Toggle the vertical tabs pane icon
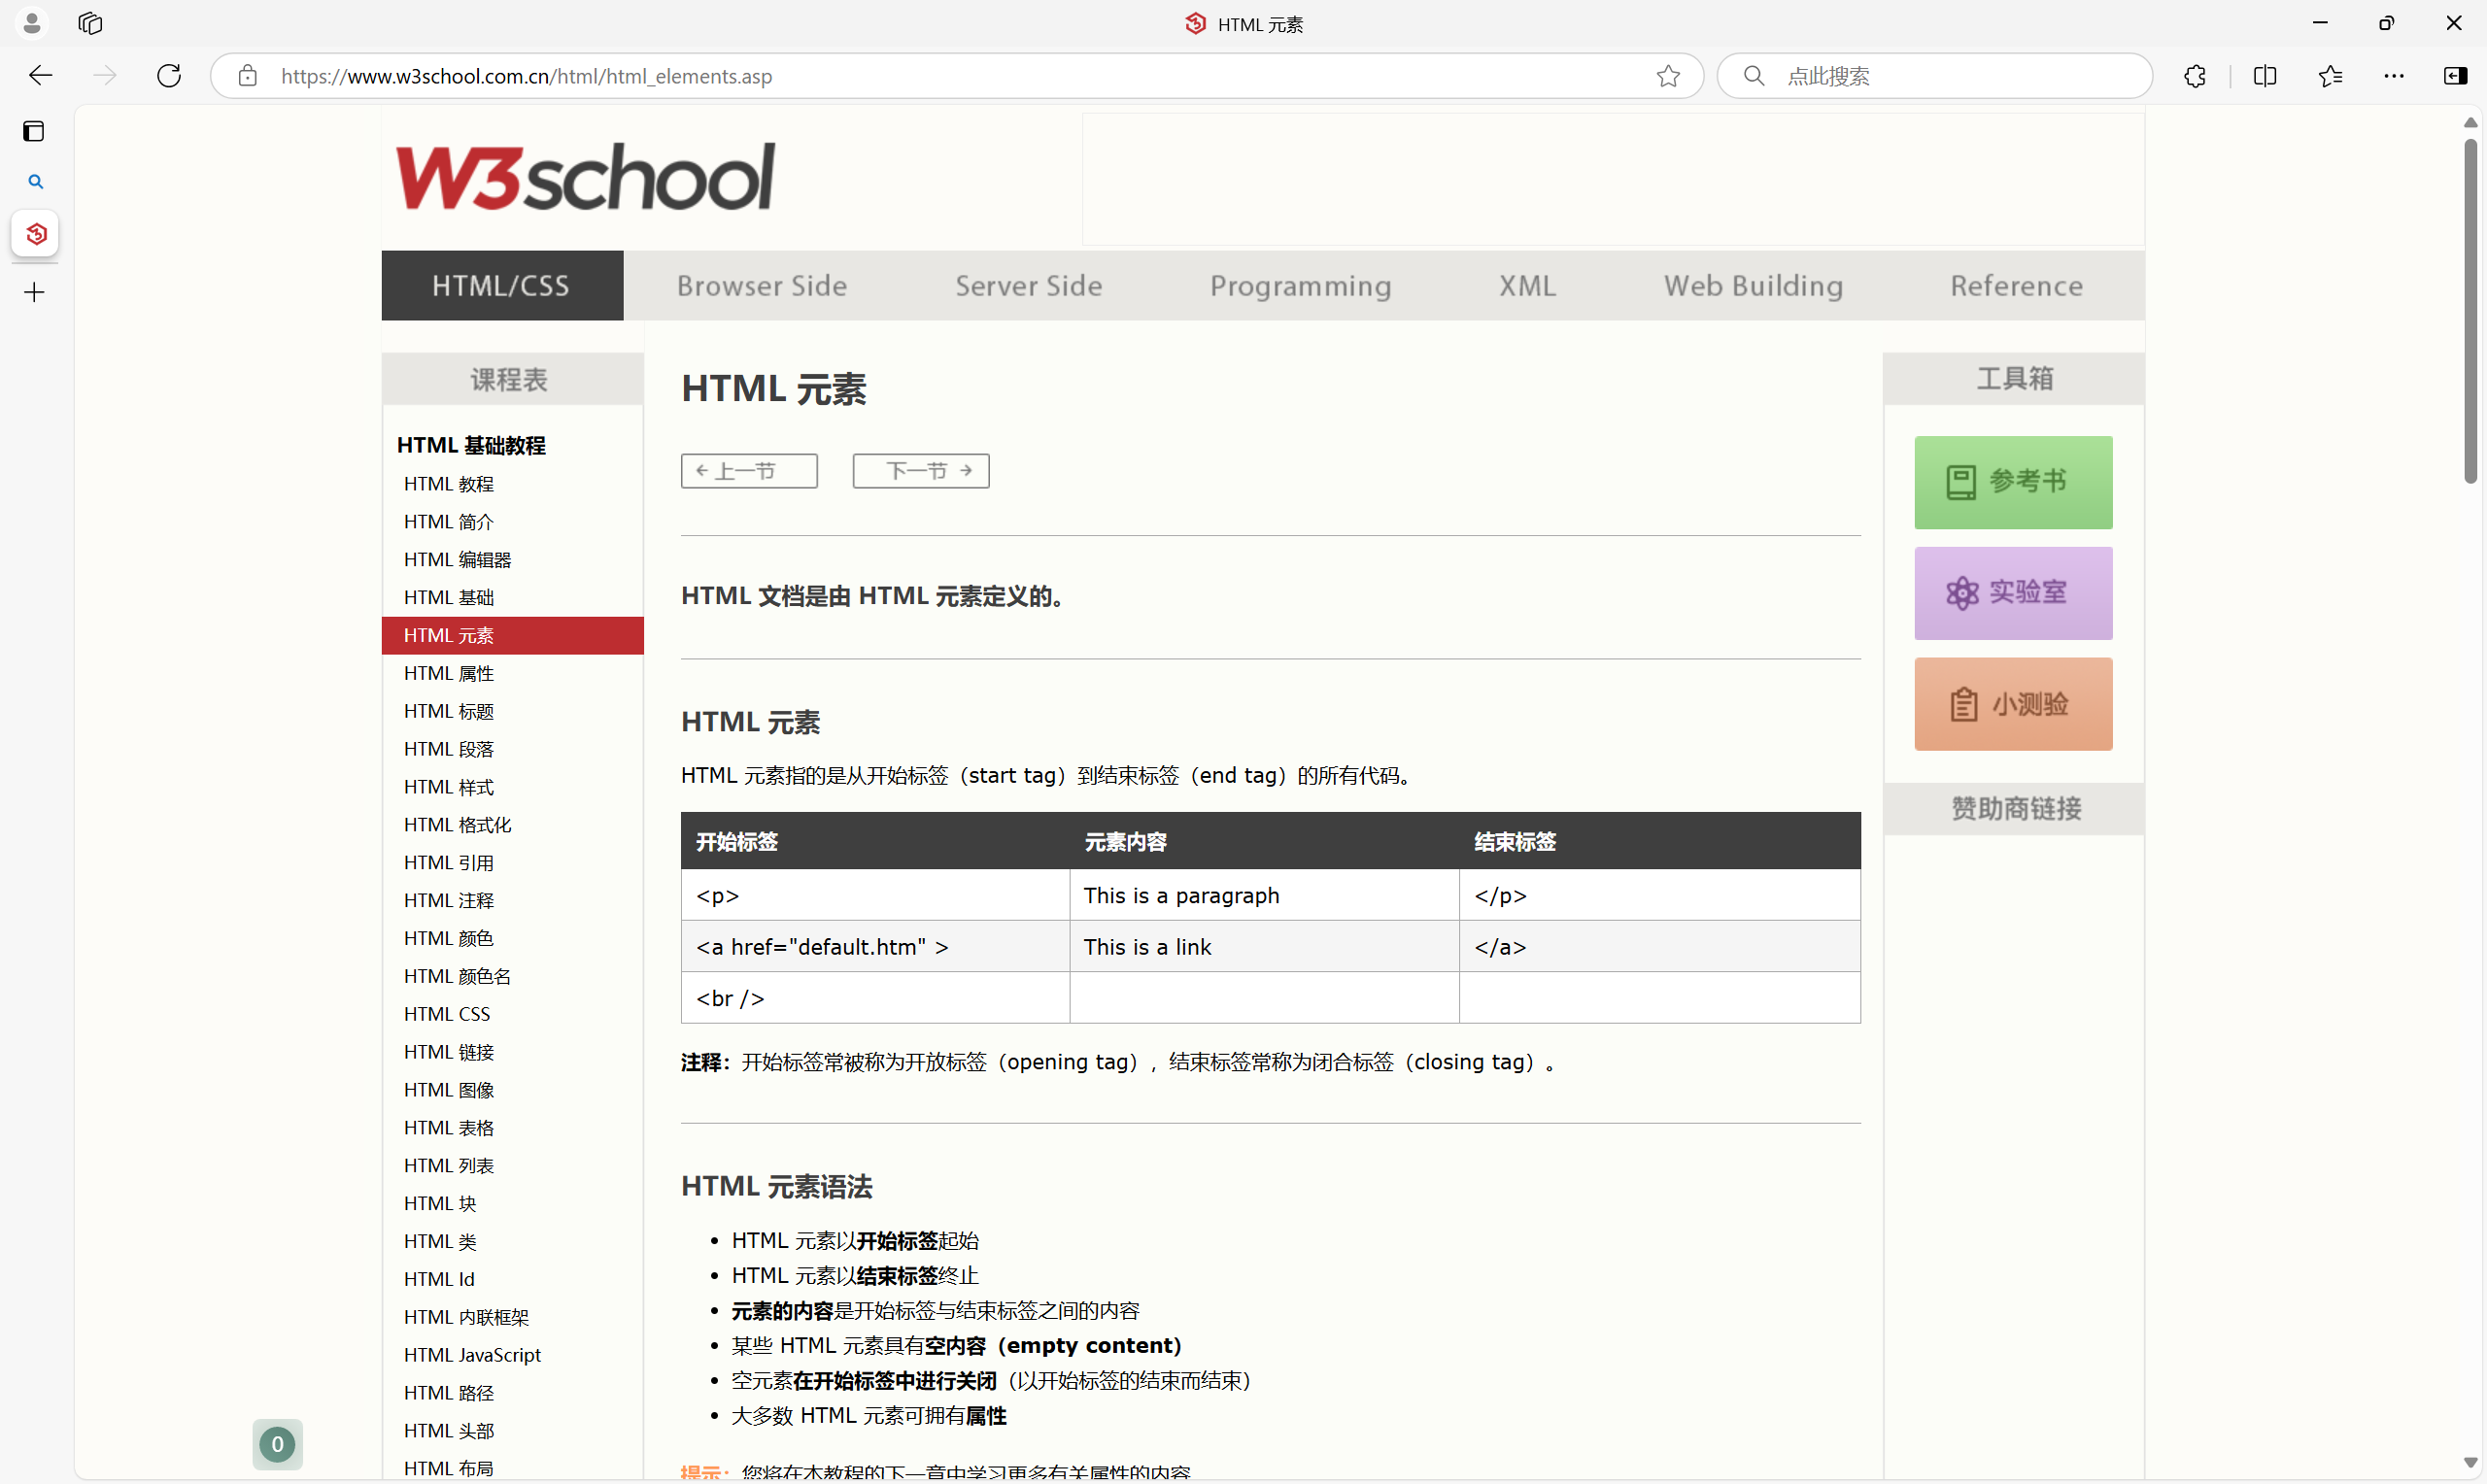2487x1484 pixels. tap(34, 131)
